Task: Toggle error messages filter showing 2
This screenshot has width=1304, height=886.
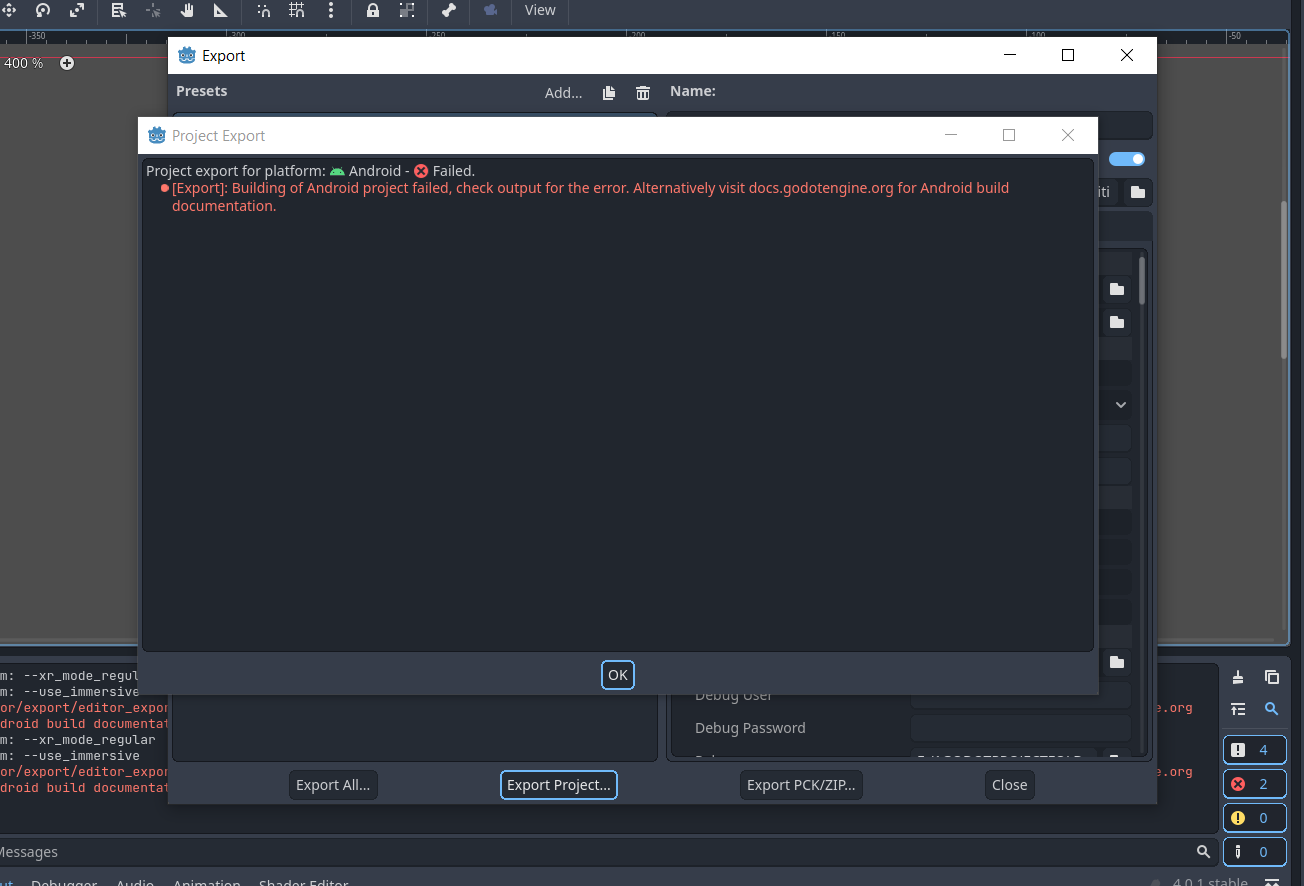Action: point(1254,784)
